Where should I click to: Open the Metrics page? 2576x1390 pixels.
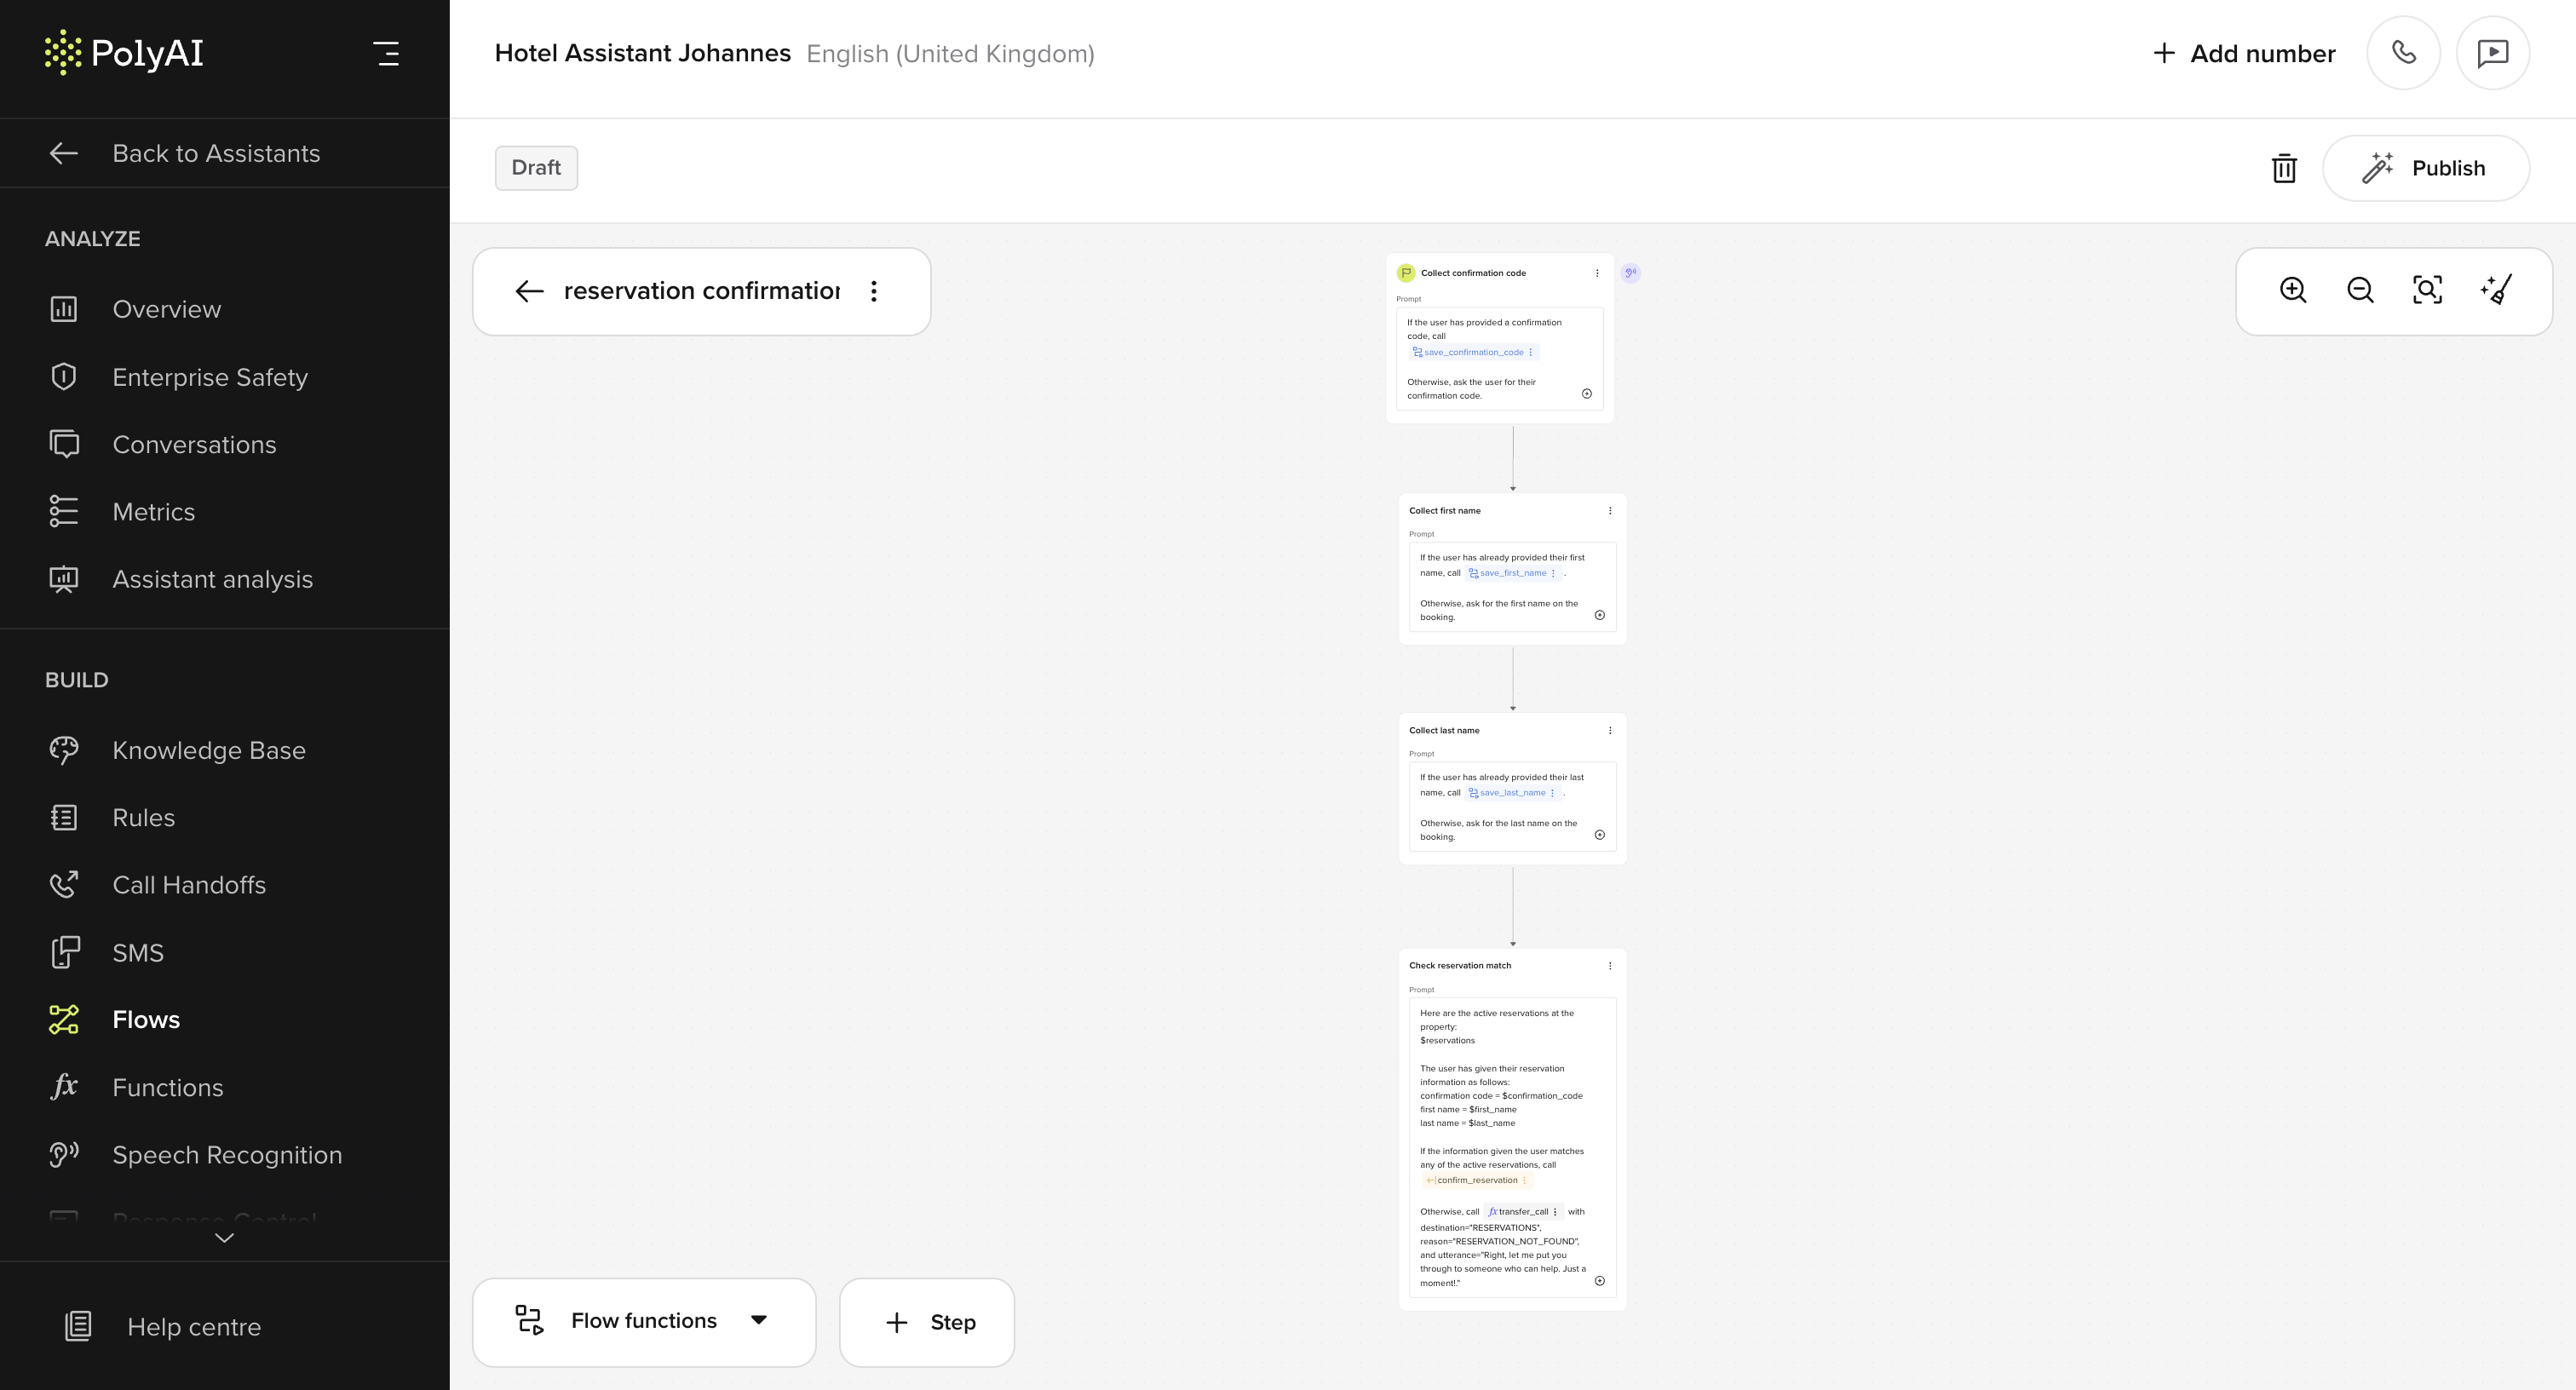[153, 512]
